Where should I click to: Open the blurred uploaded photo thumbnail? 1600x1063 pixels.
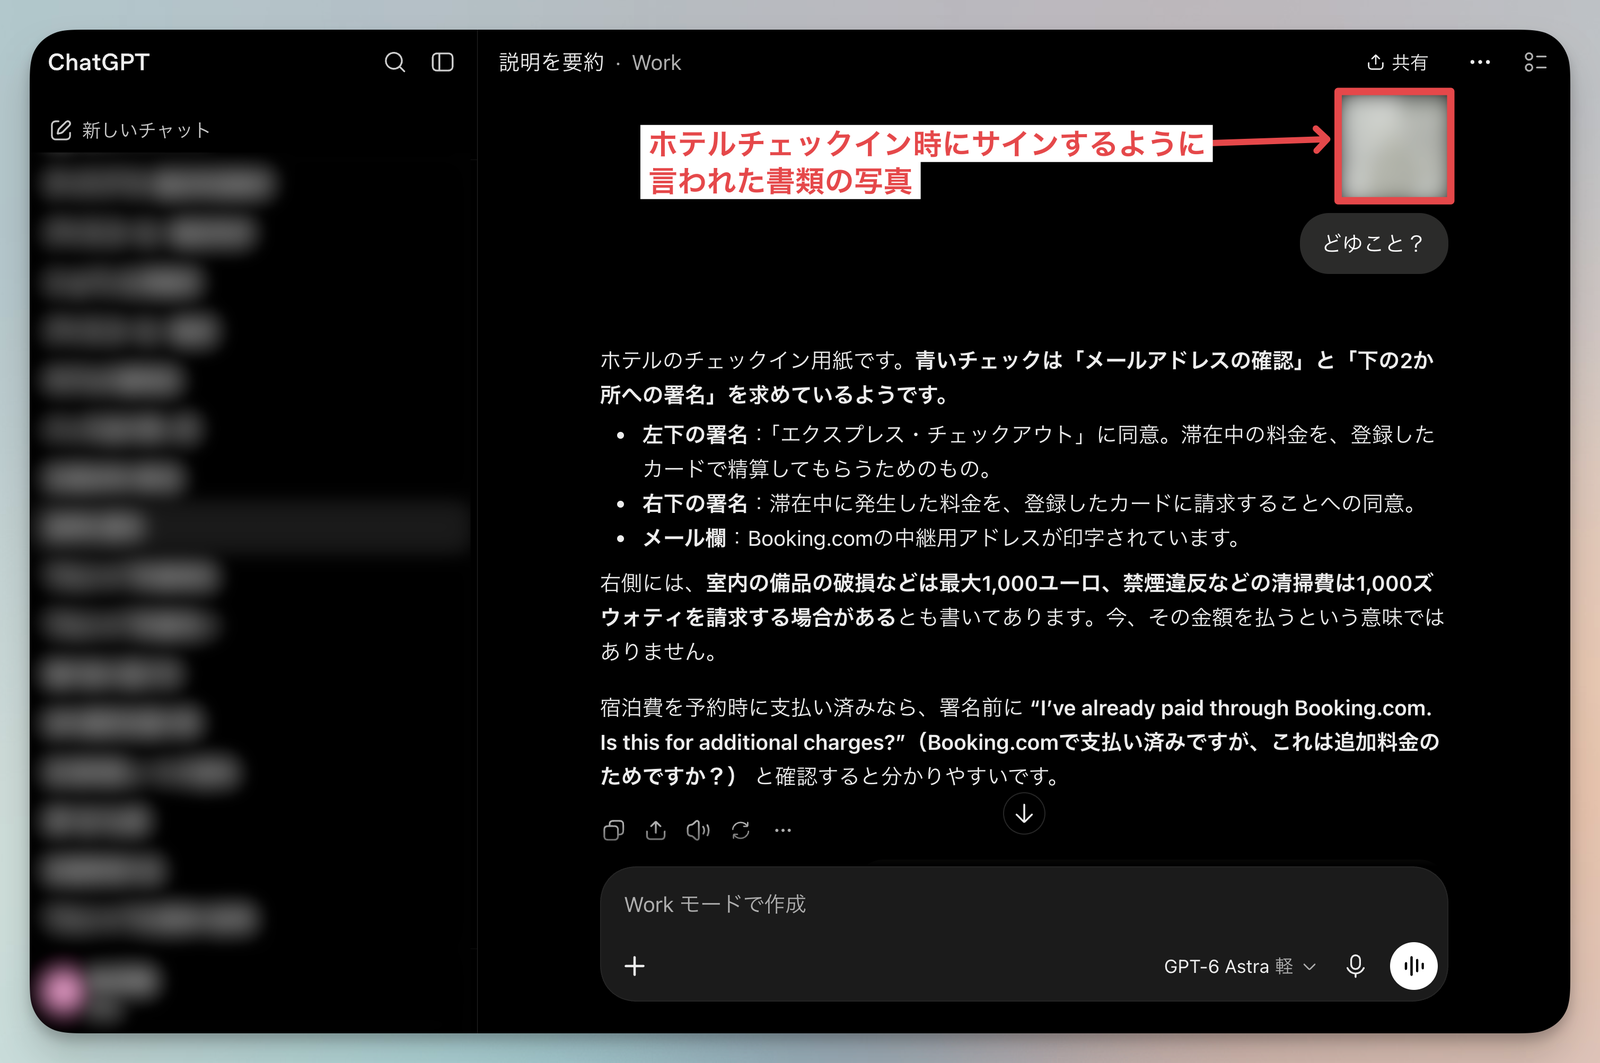pyautogui.click(x=1394, y=146)
